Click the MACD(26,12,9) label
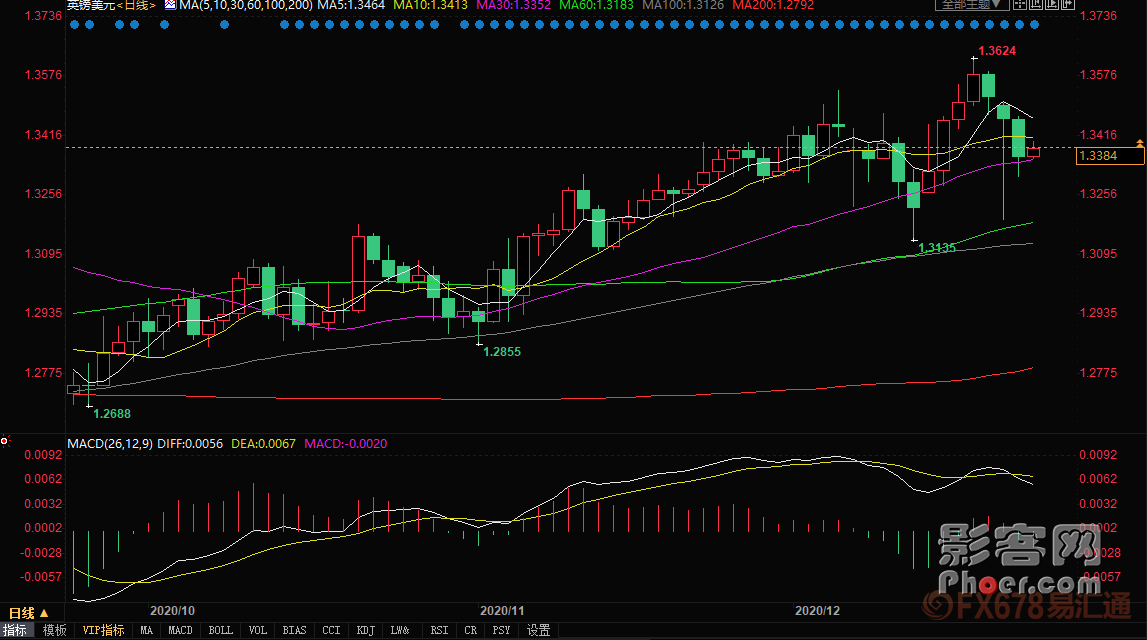Screen dimensions: 1147x640 [110, 444]
